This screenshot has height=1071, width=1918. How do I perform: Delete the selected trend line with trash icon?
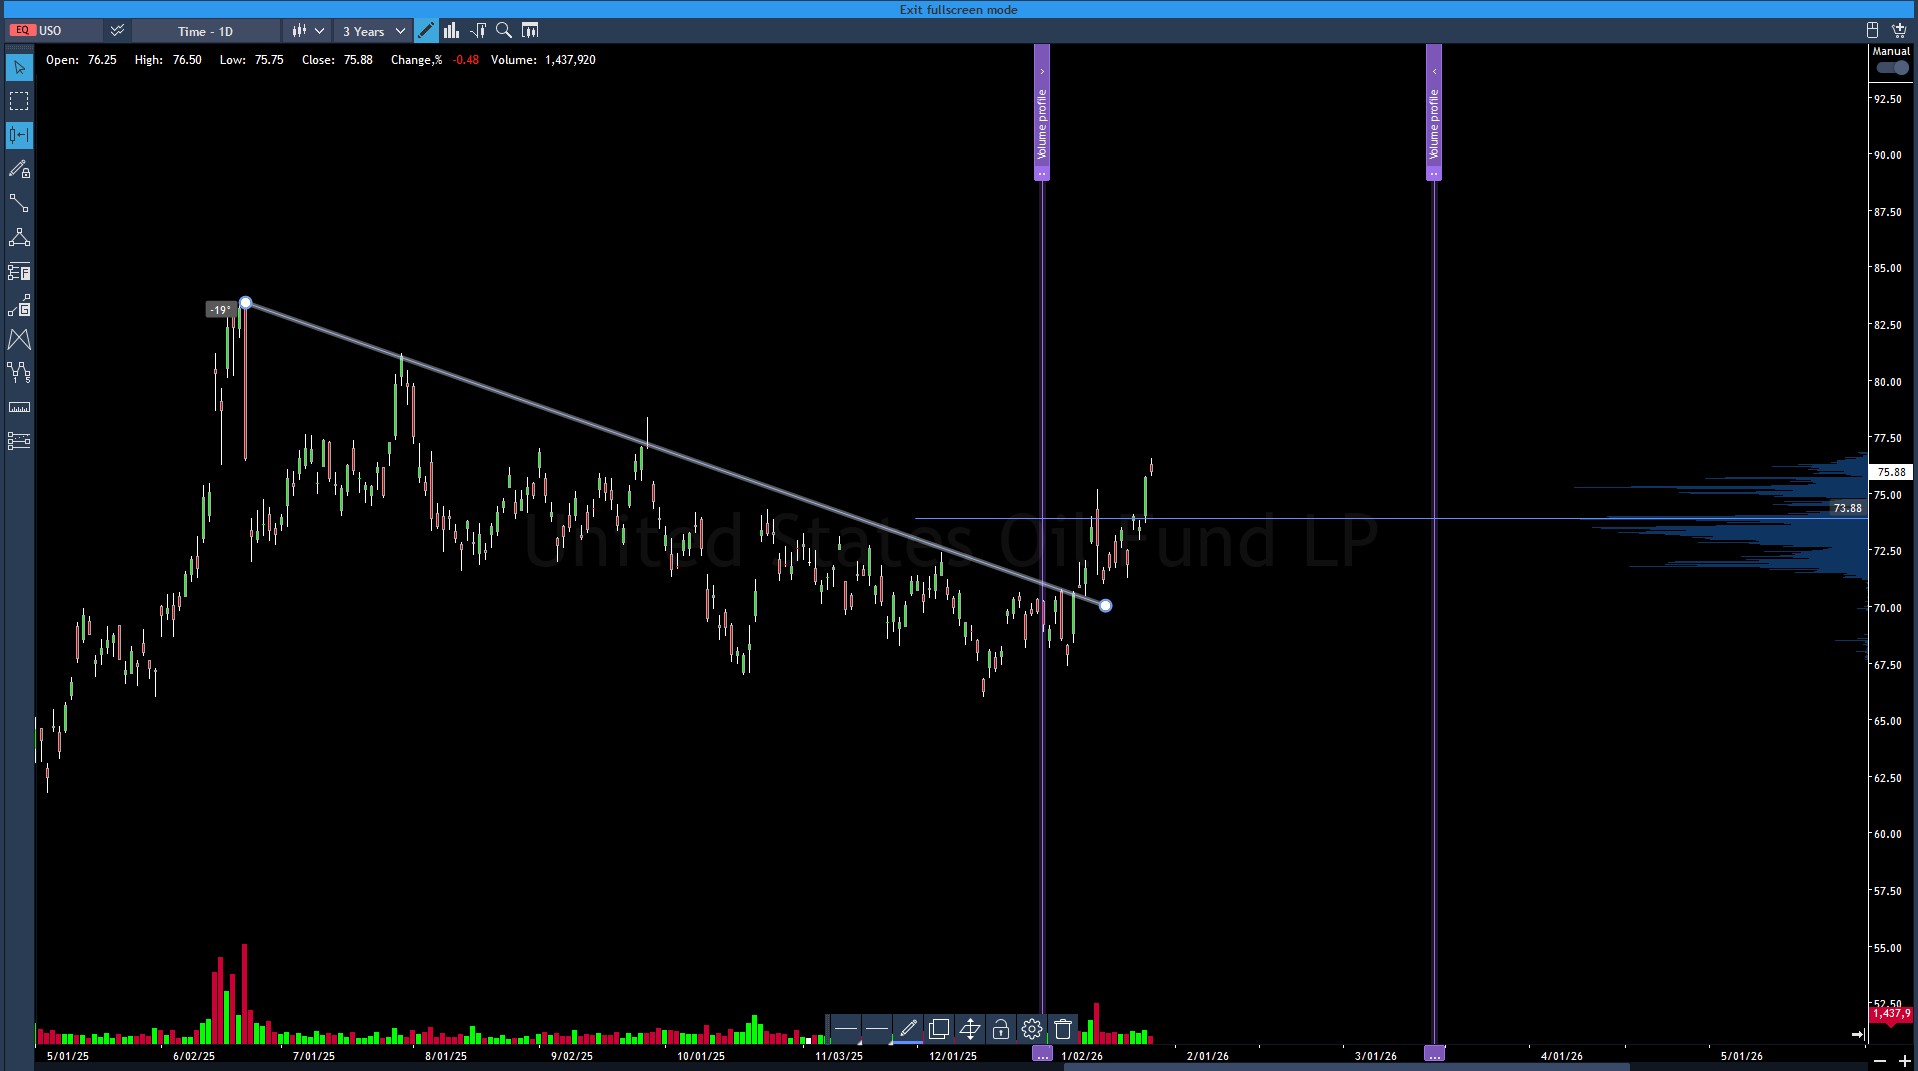[x=1063, y=1029]
